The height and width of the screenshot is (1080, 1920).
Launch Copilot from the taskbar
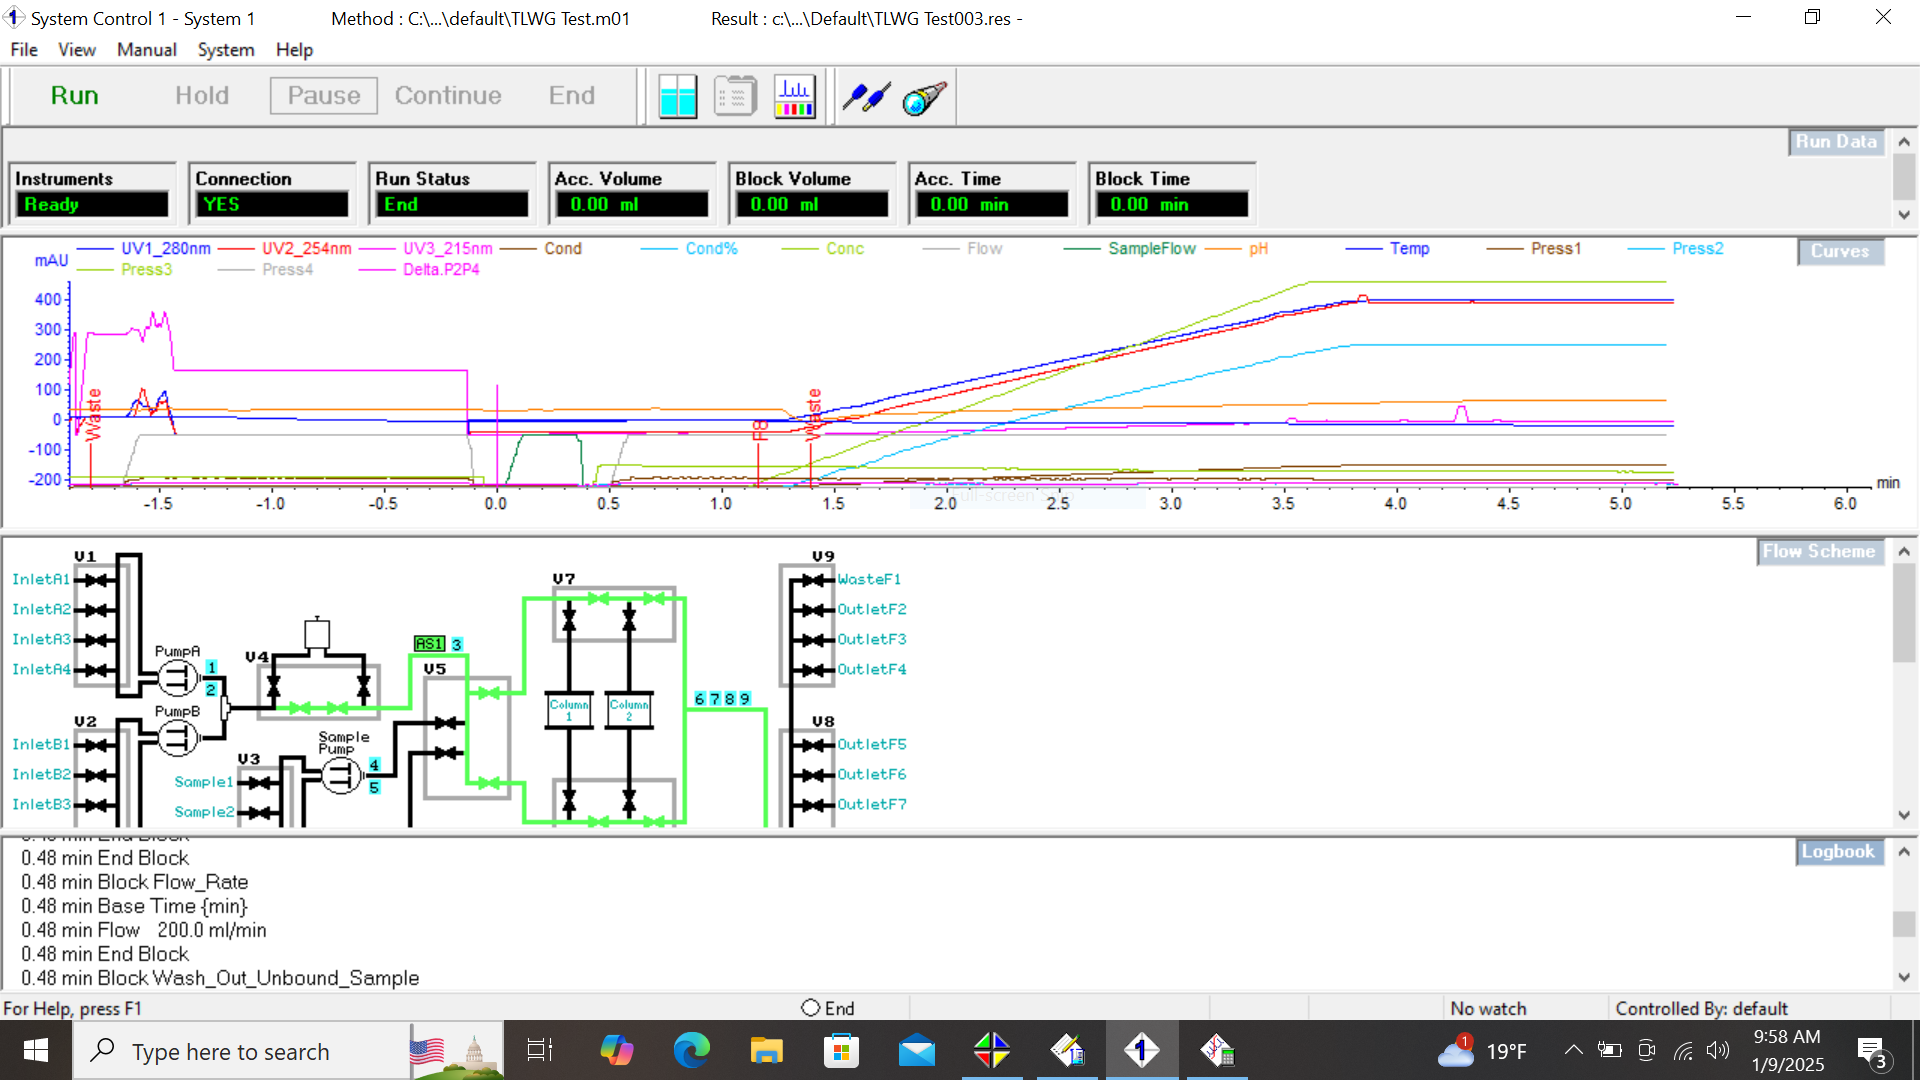(x=617, y=1051)
